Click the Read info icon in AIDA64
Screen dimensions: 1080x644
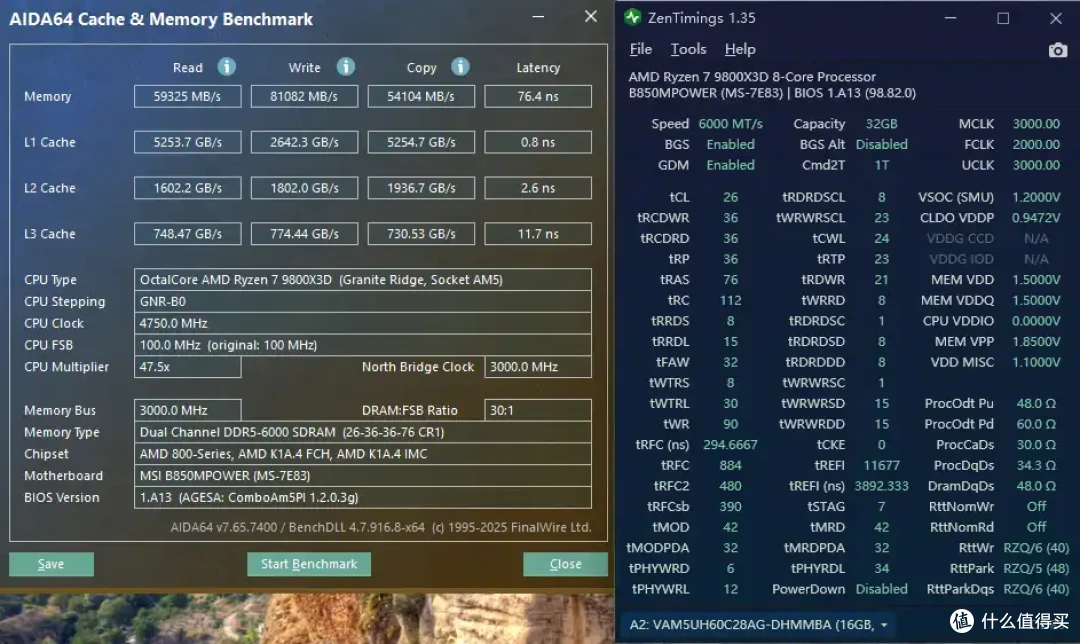(x=227, y=67)
